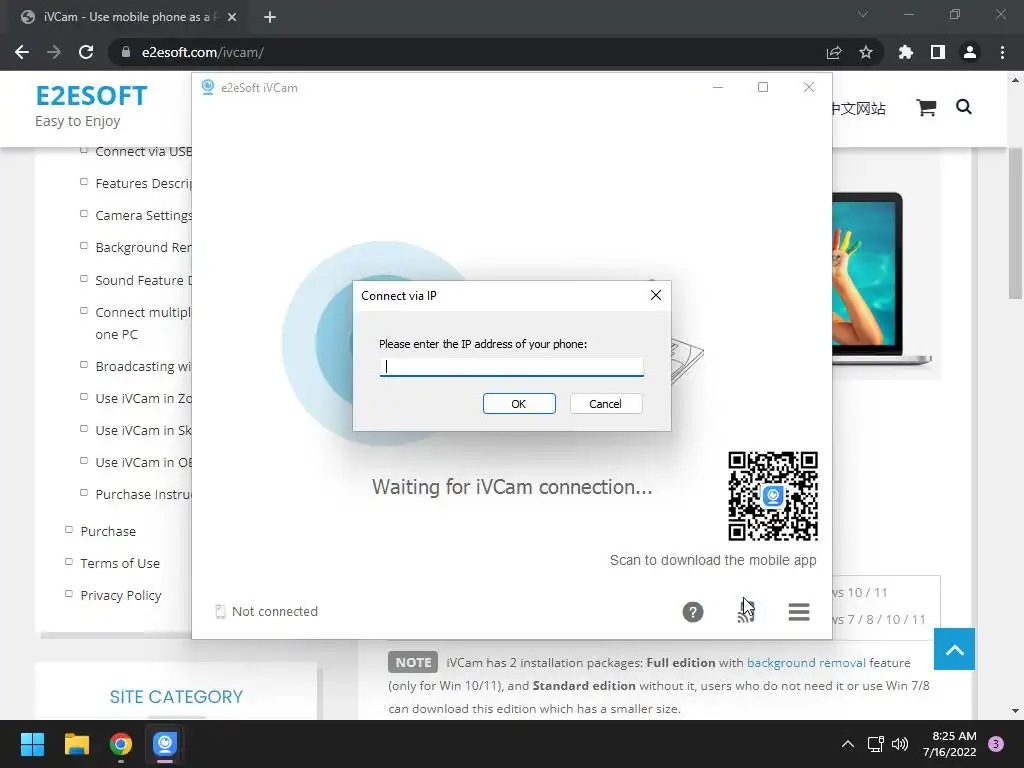Open Chrome profile avatar
Viewport: 1024px width, 768px height.
click(x=970, y=52)
